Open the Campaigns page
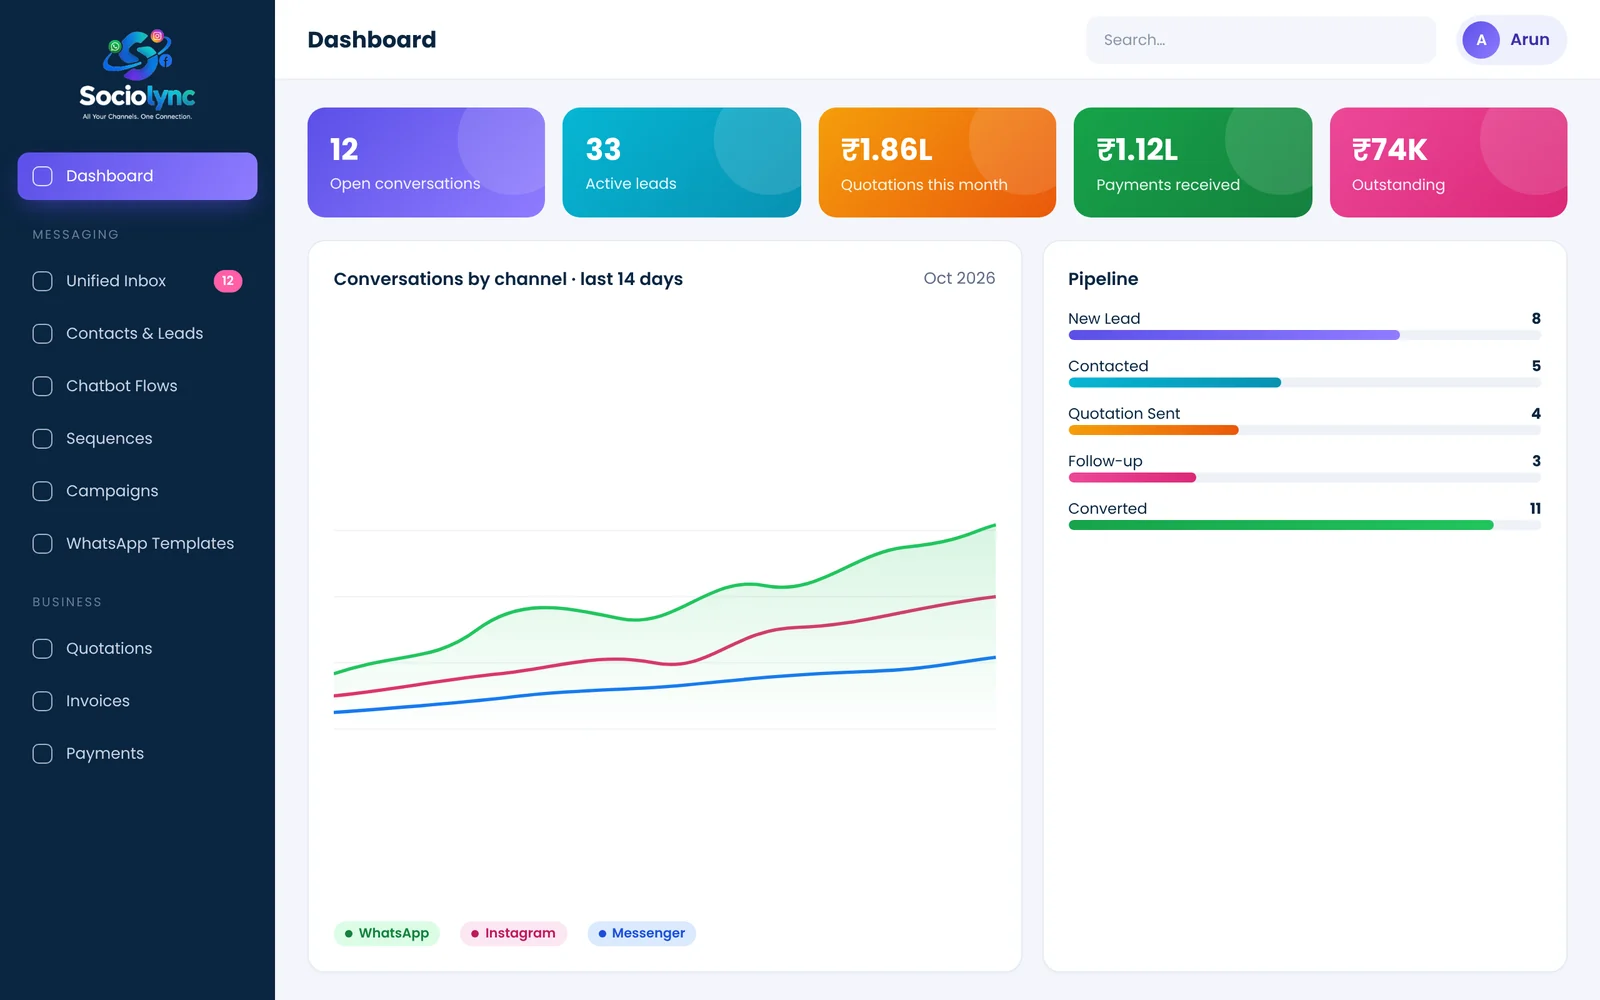The width and height of the screenshot is (1600, 1000). pos(137,491)
